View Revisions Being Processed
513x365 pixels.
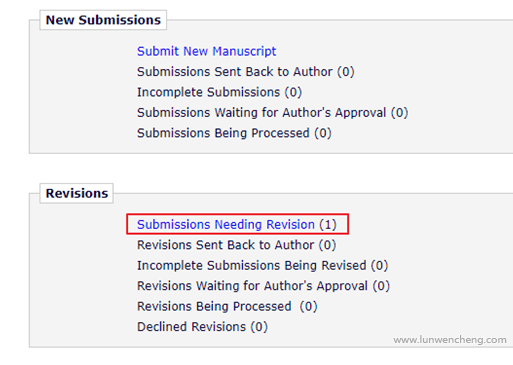(227, 306)
